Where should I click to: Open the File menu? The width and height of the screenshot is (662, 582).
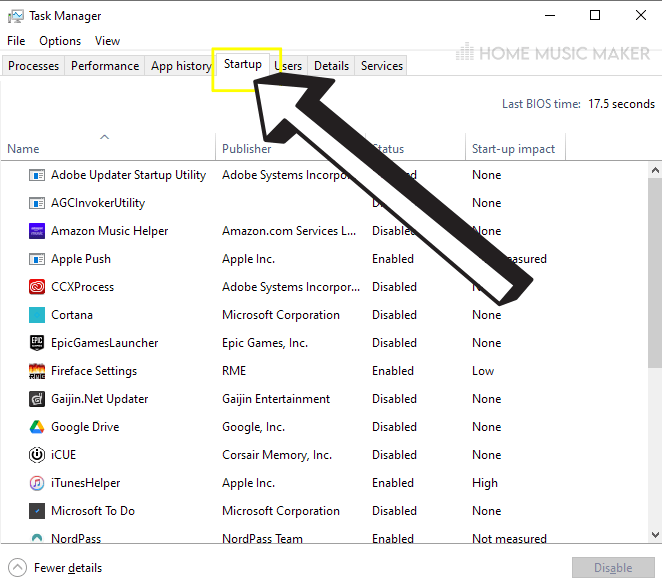pos(16,41)
